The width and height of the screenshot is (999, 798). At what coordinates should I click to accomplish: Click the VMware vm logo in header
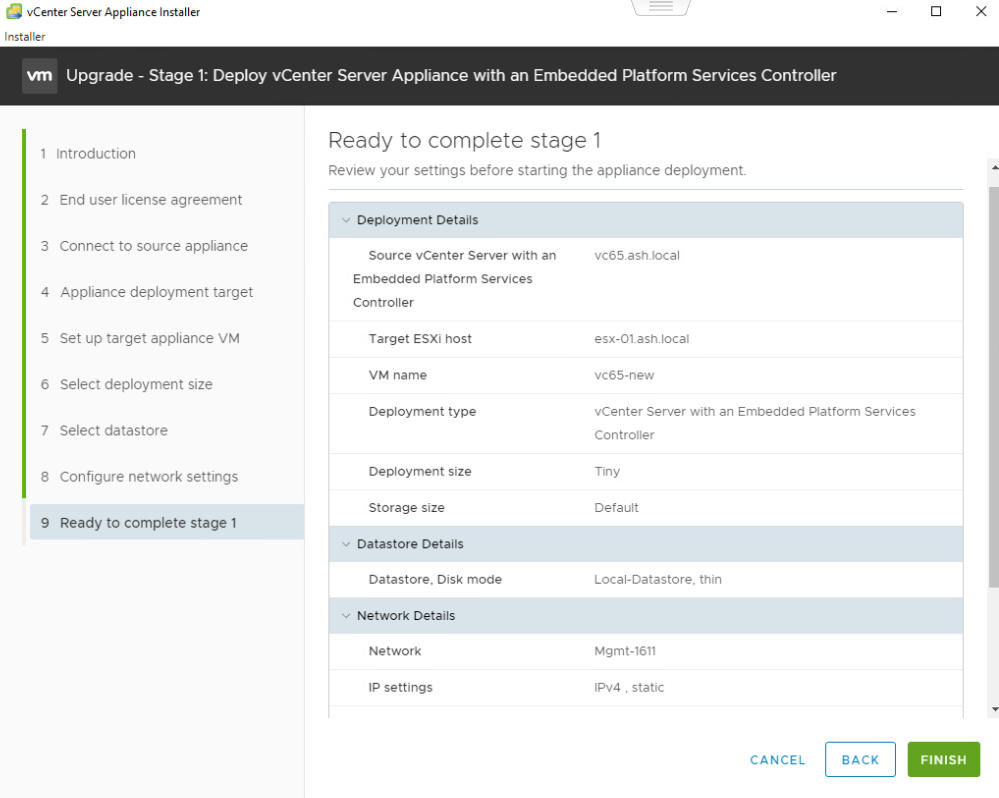(x=40, y=76)
